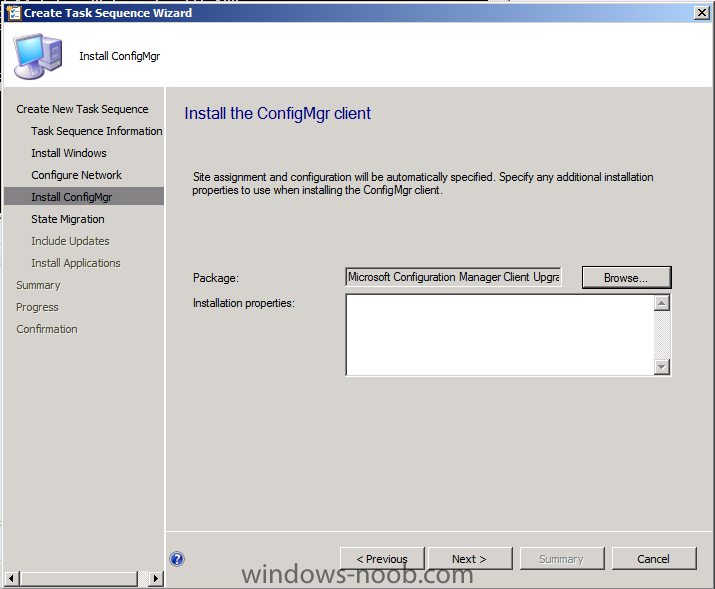Click the Package name field
Viewport: 715px width, 589px height.
tap(453, 277)
